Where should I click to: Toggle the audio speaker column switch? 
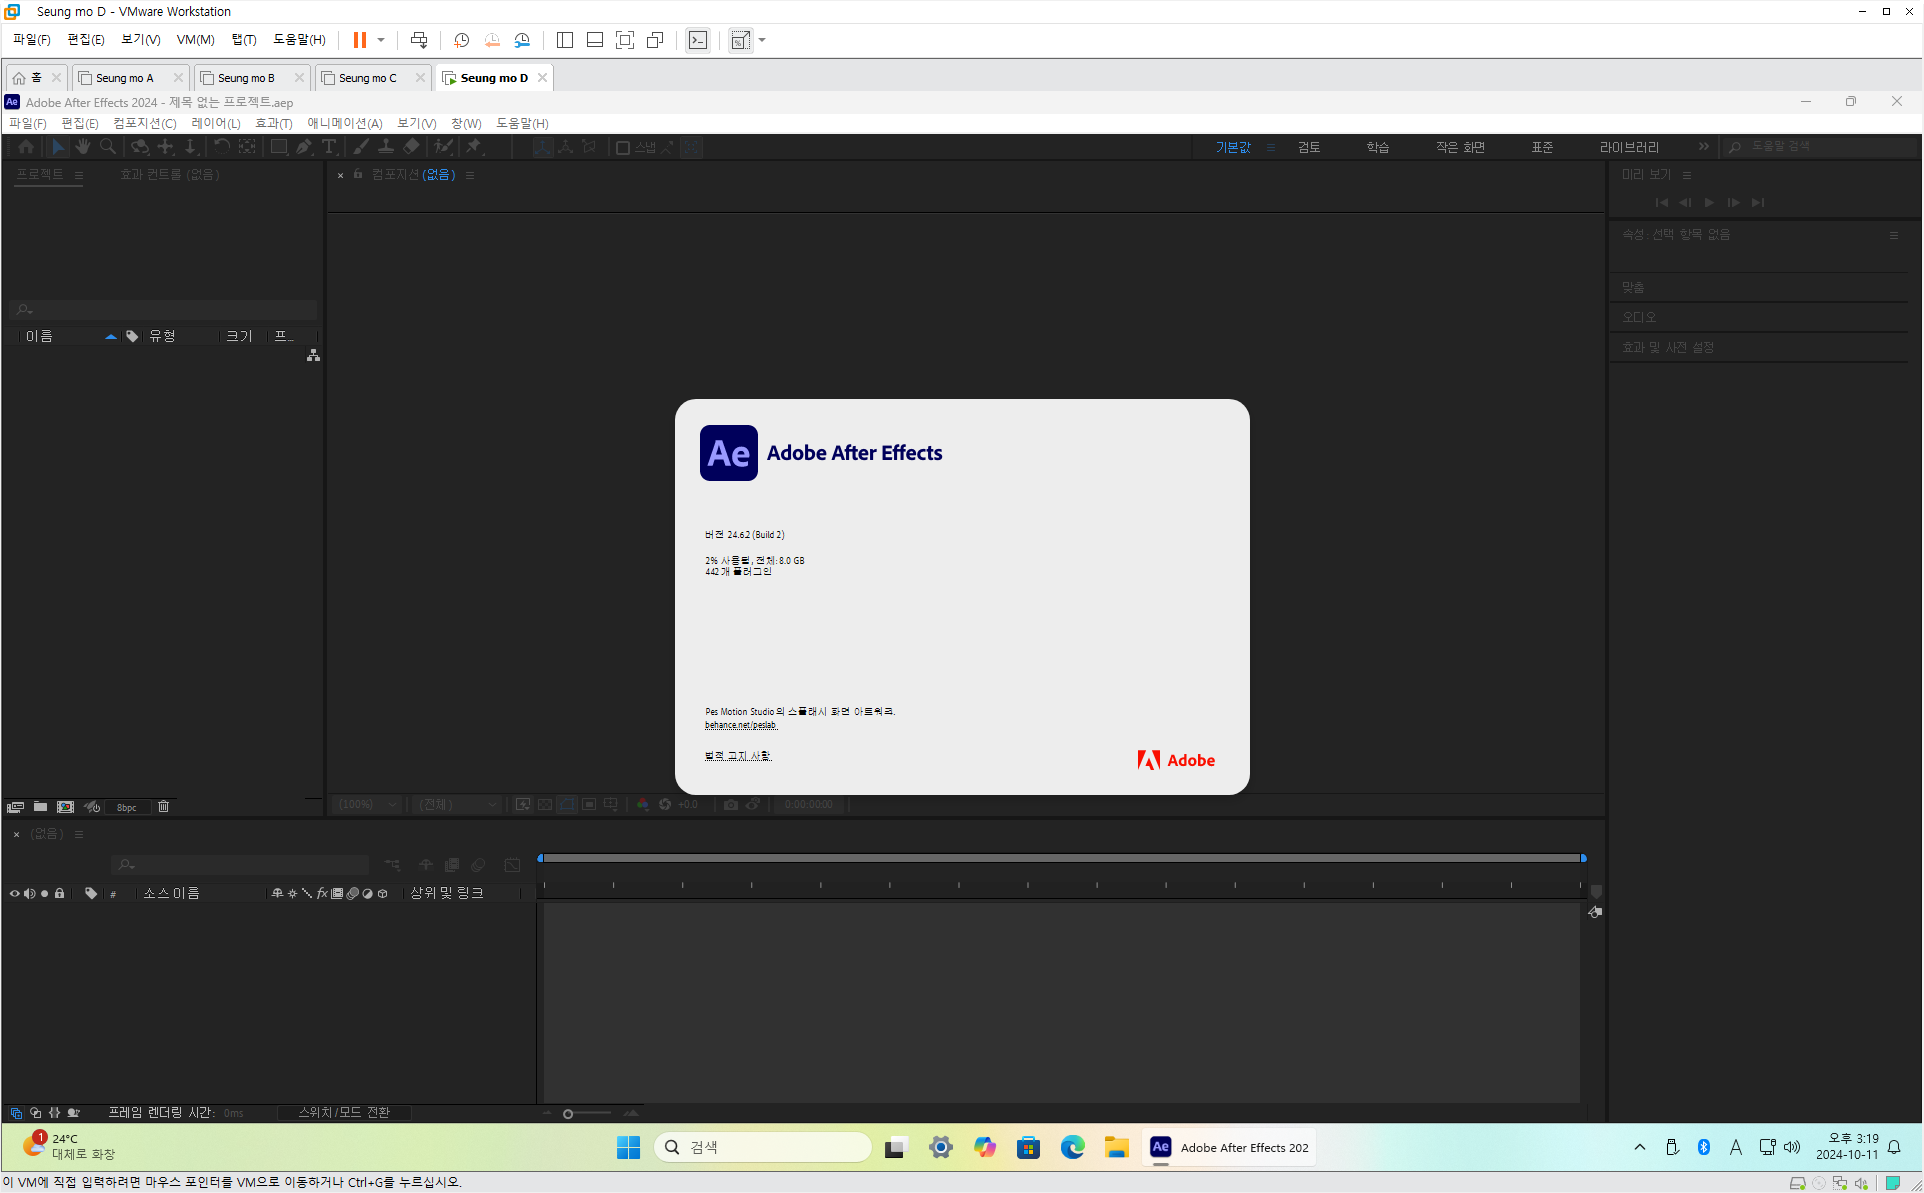29,893
